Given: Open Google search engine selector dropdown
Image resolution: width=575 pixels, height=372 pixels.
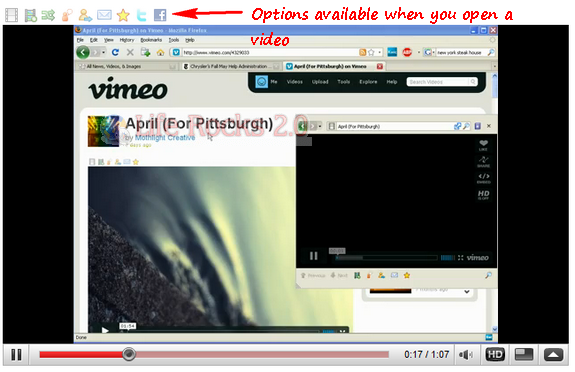Looking at the screenshot, I should pos(429,52).
